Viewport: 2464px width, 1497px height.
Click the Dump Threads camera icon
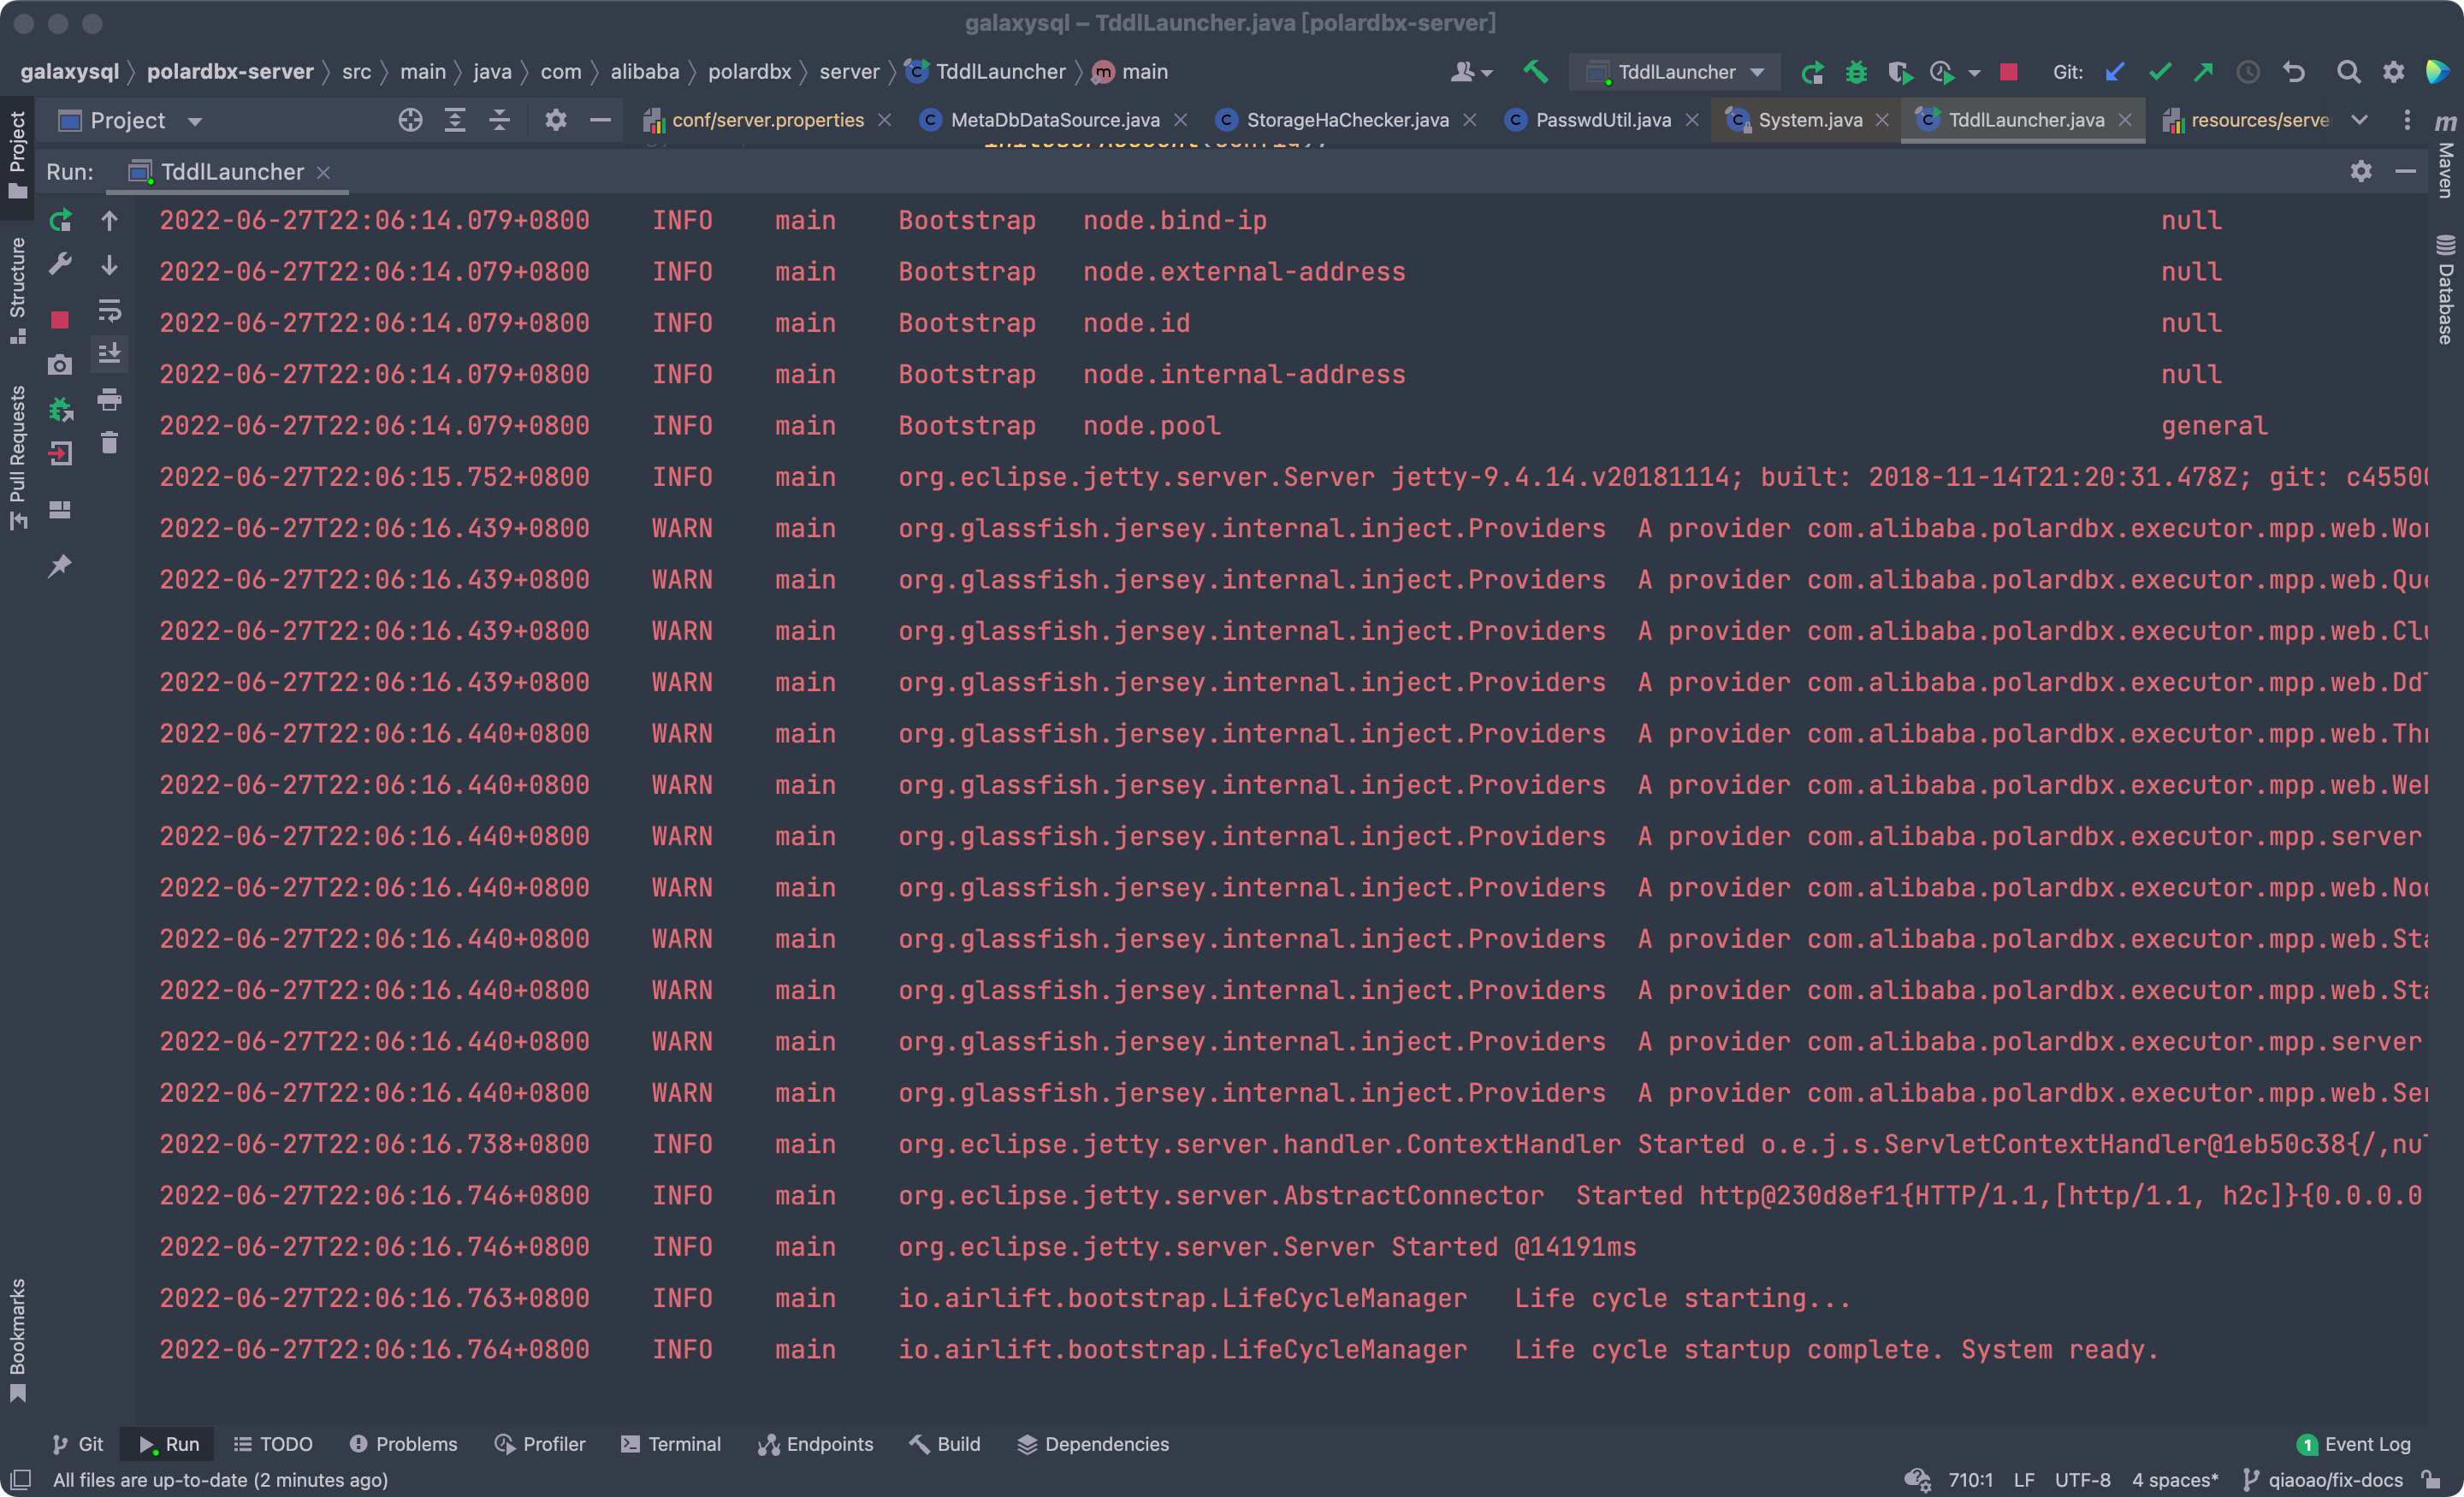60,365
